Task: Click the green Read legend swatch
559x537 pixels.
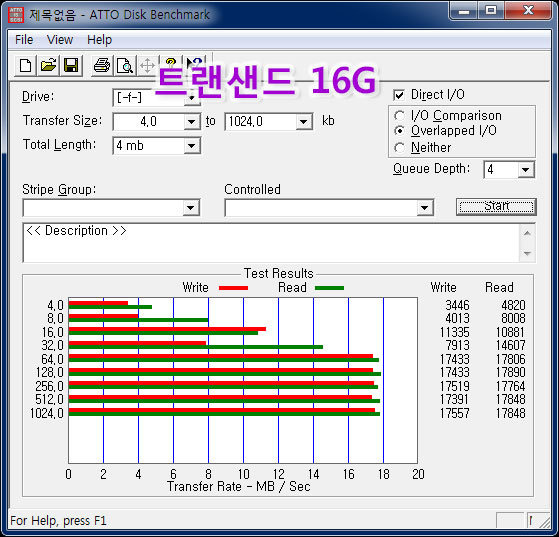Action: click(329, 288)
